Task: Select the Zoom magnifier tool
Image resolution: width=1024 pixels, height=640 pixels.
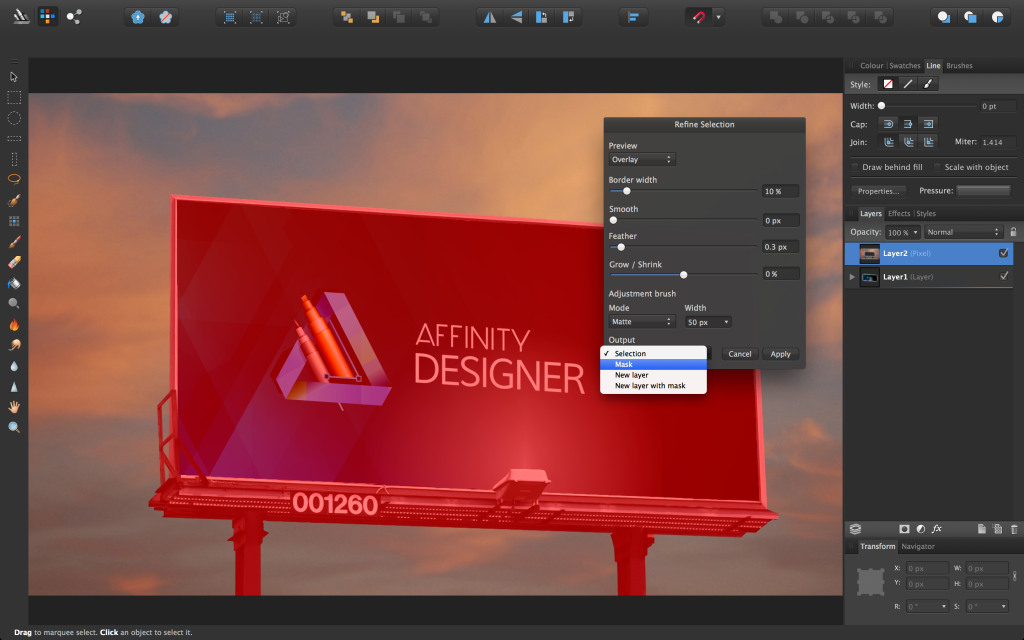Action: coord(14,427)
